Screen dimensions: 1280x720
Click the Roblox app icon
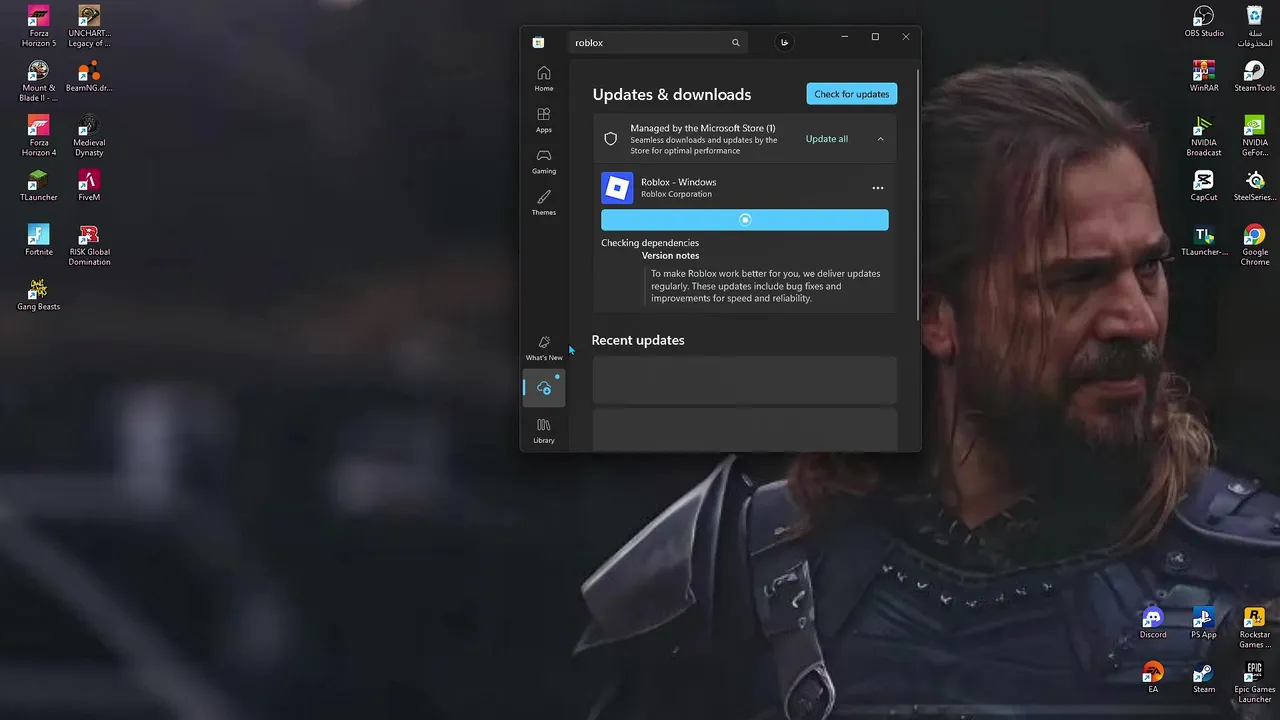click(617, 188)
